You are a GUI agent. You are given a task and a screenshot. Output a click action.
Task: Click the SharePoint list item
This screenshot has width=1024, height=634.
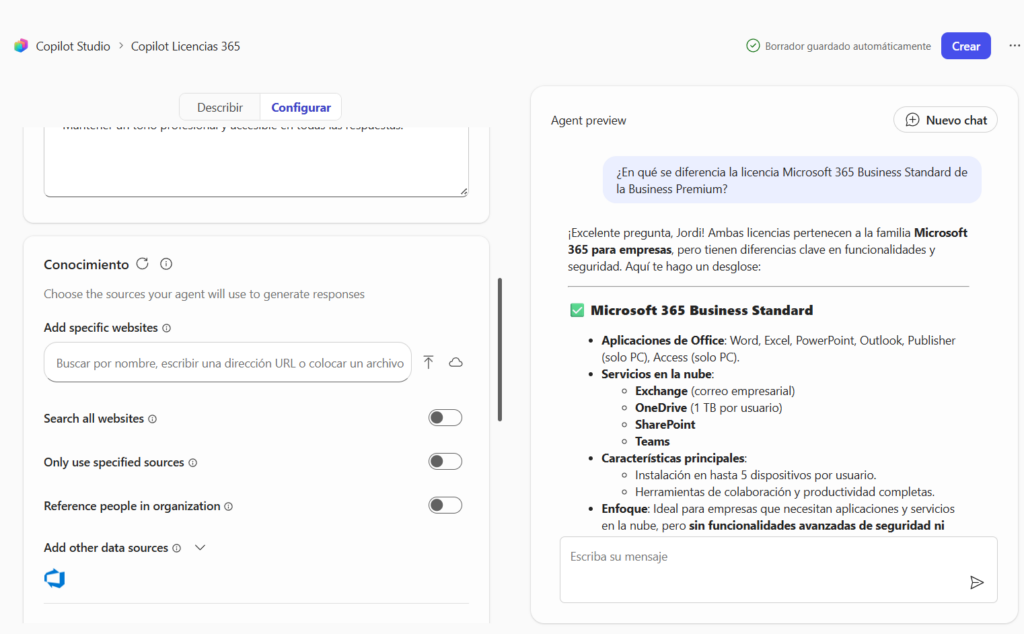point(665,424)
